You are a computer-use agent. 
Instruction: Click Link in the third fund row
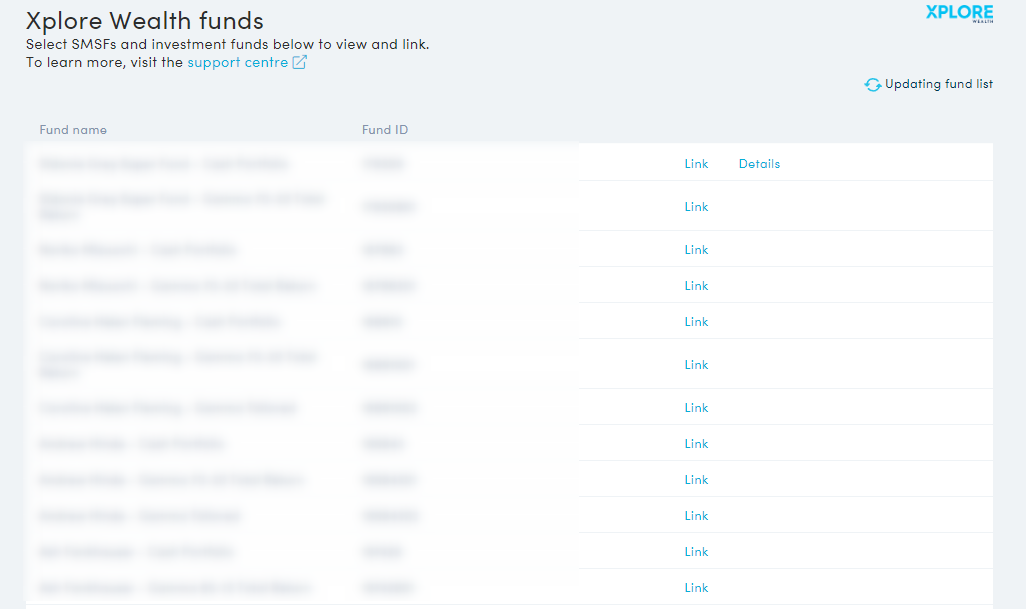click(x=696, y=250)
